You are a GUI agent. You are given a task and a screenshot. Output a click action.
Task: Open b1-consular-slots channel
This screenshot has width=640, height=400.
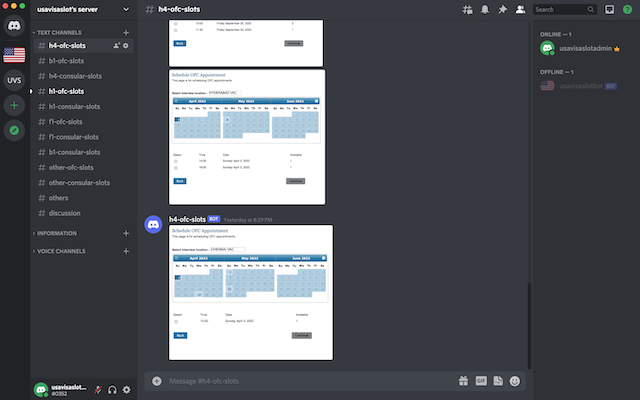click(83, 152)
